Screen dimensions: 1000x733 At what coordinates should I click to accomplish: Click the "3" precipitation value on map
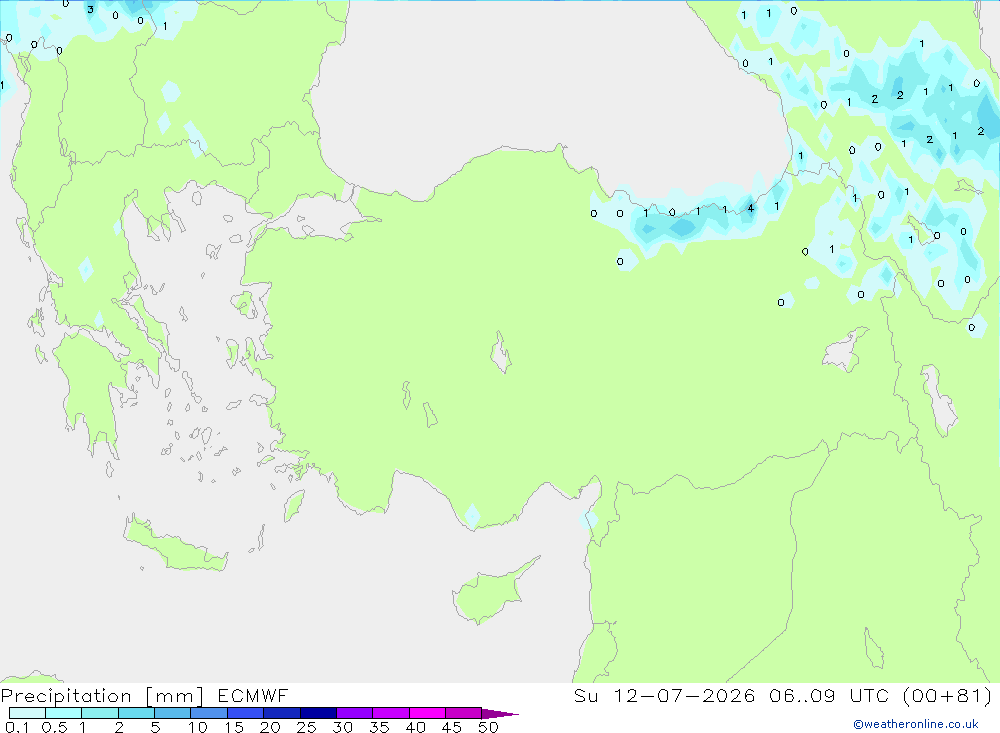click(x=91, y=10)
